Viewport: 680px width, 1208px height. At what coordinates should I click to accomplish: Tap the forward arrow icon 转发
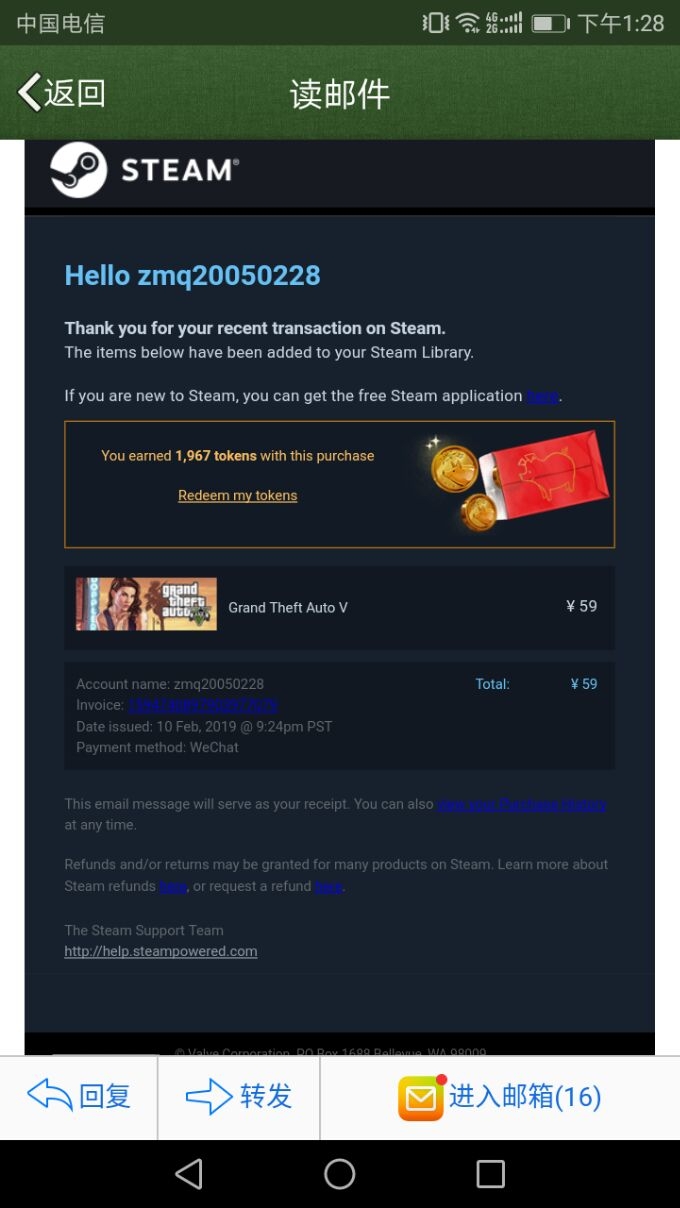click(x=209, y=1096)
